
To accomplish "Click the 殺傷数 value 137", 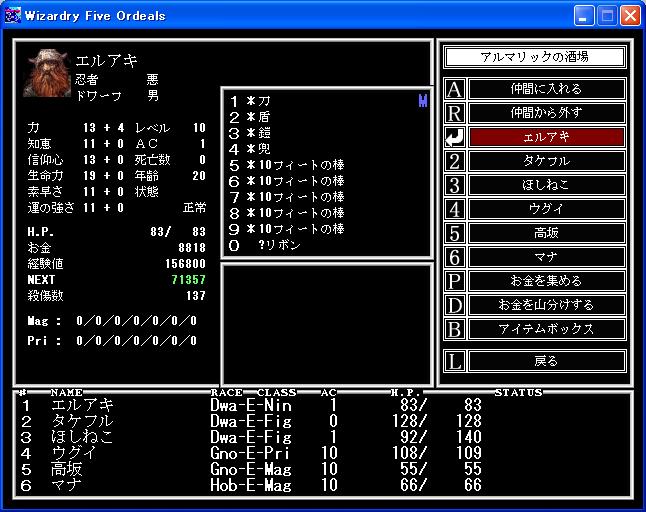I will coord(196,296).
